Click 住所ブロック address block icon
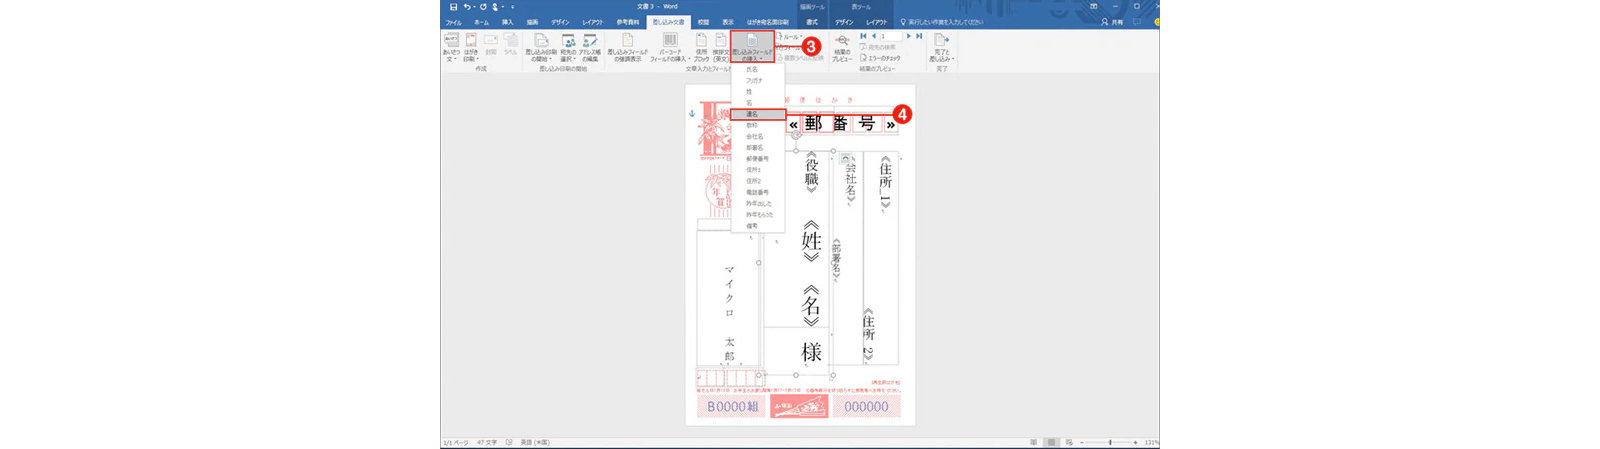The width and height of the screenshot is (1600, 449). 701,47
